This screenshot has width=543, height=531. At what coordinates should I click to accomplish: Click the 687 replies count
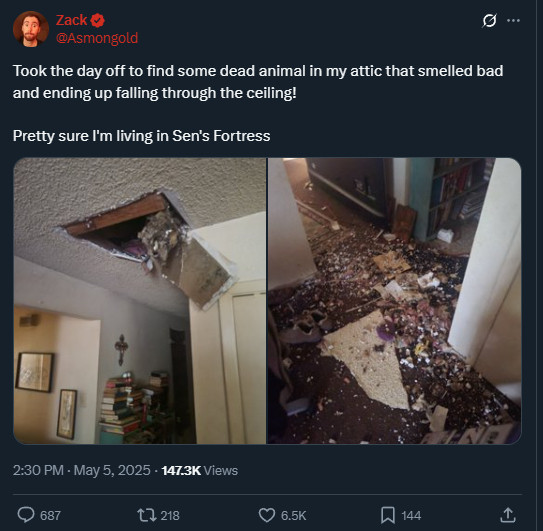(x=51, y=515)
